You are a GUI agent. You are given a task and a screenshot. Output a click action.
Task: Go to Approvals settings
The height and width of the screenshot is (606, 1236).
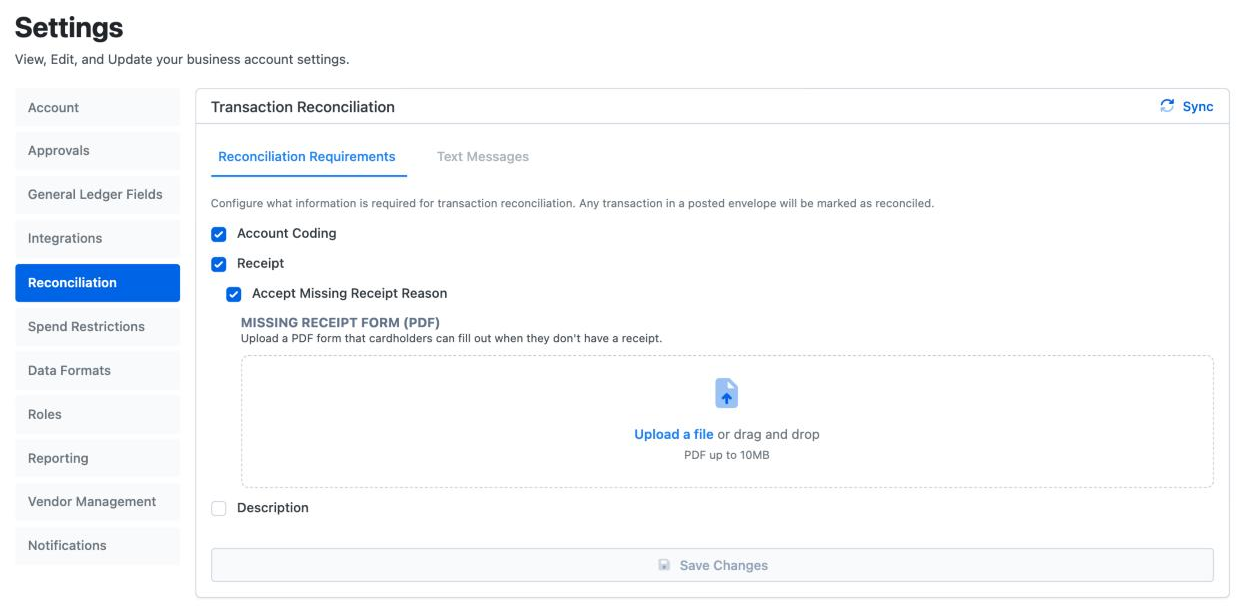97,151
